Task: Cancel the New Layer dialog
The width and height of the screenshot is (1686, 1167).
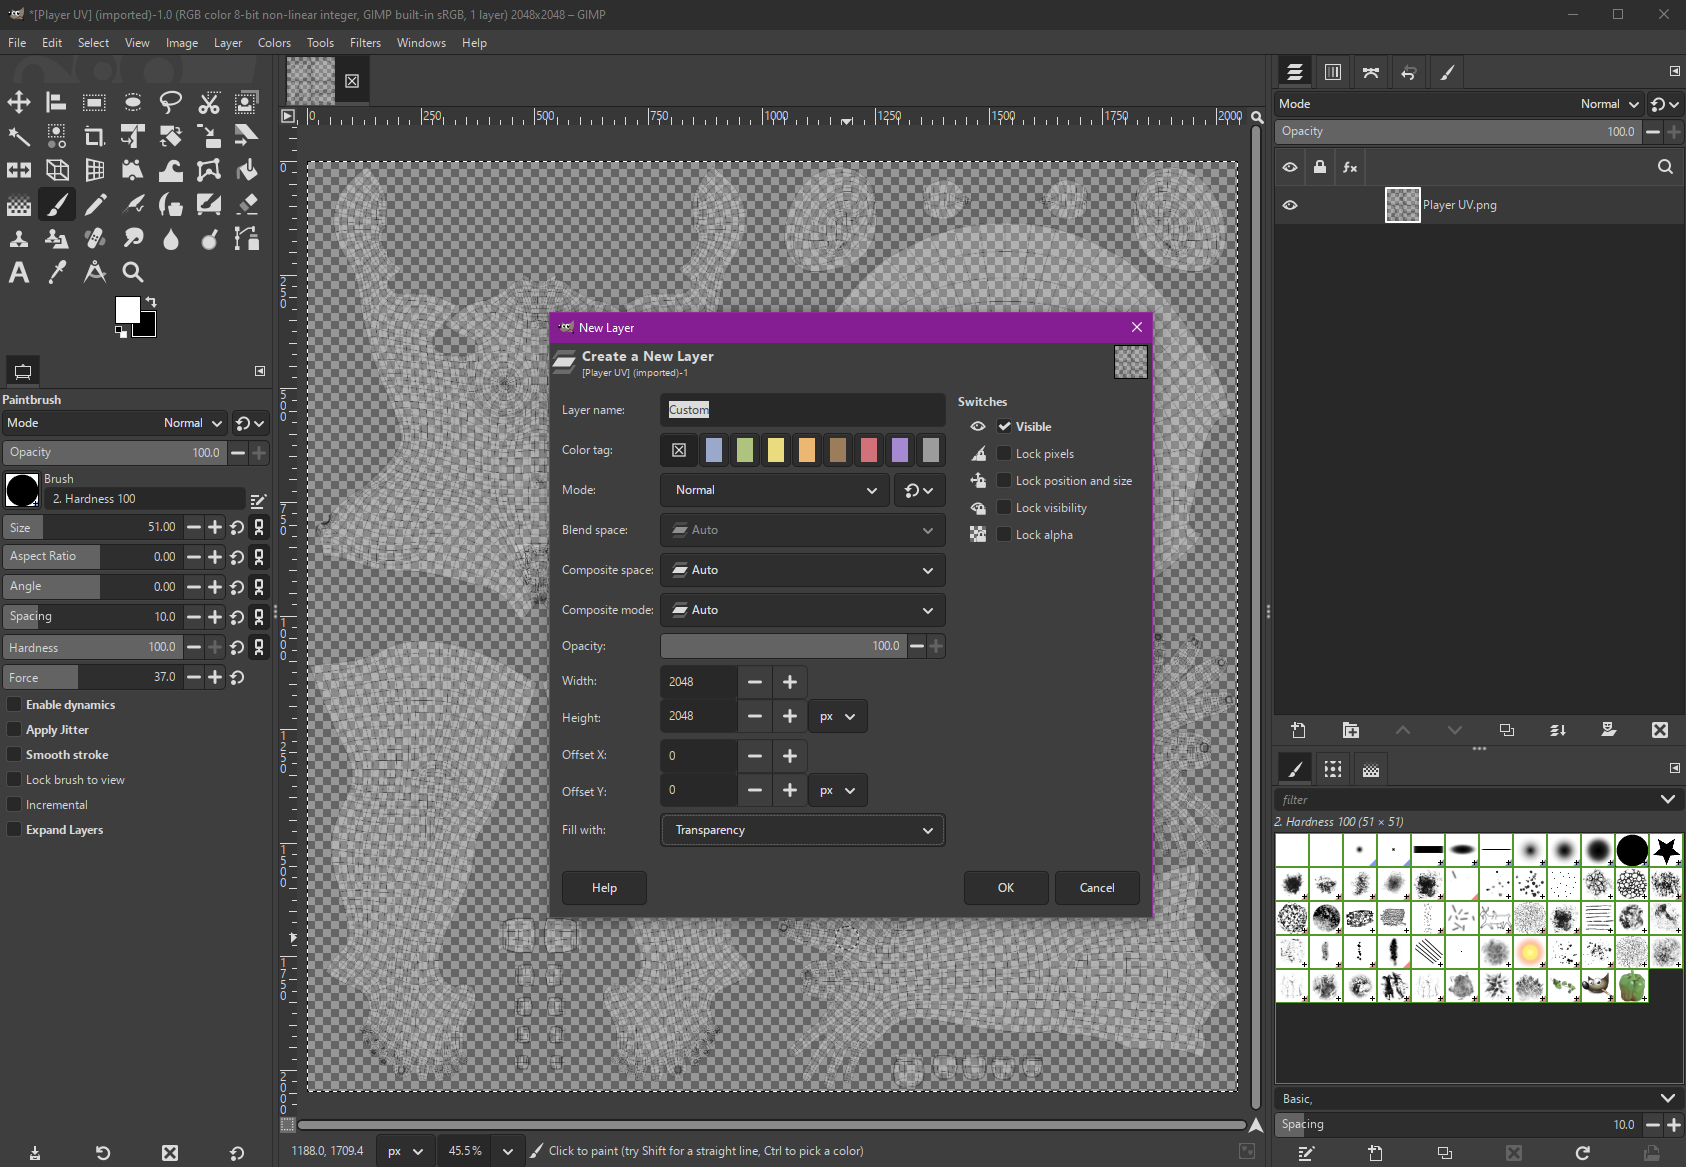Action: (x=1096, y=888)
